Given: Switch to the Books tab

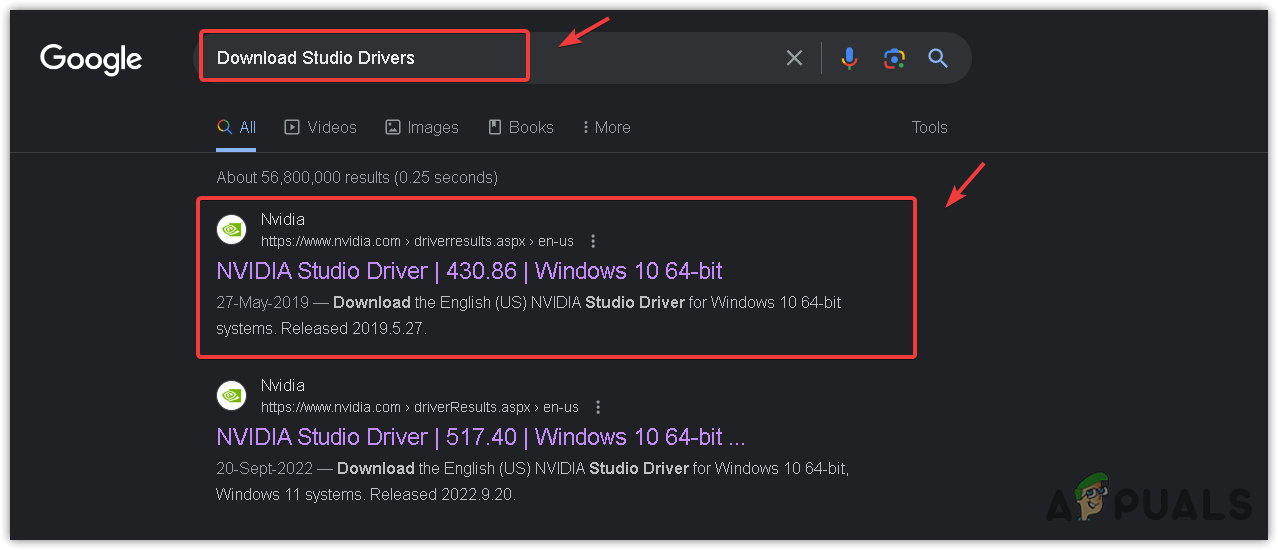Looking at the screenshot, I should [x=520, y=127].
